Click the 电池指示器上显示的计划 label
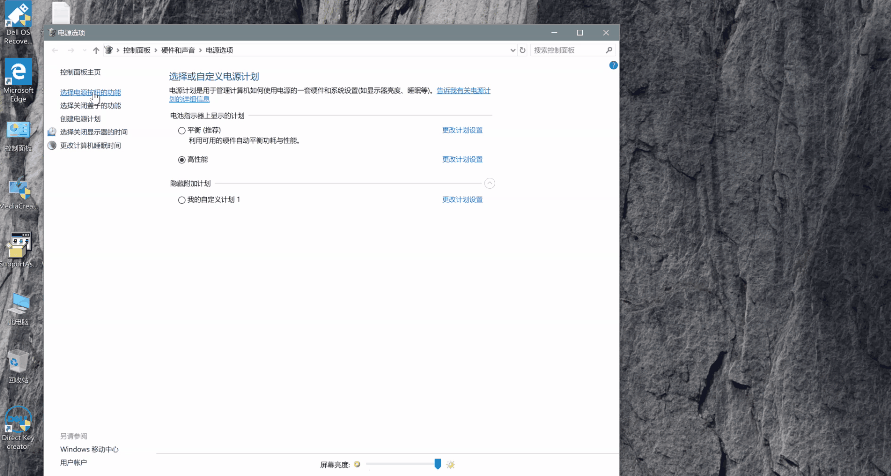891x476 pixels. click(x=207, y=116)
